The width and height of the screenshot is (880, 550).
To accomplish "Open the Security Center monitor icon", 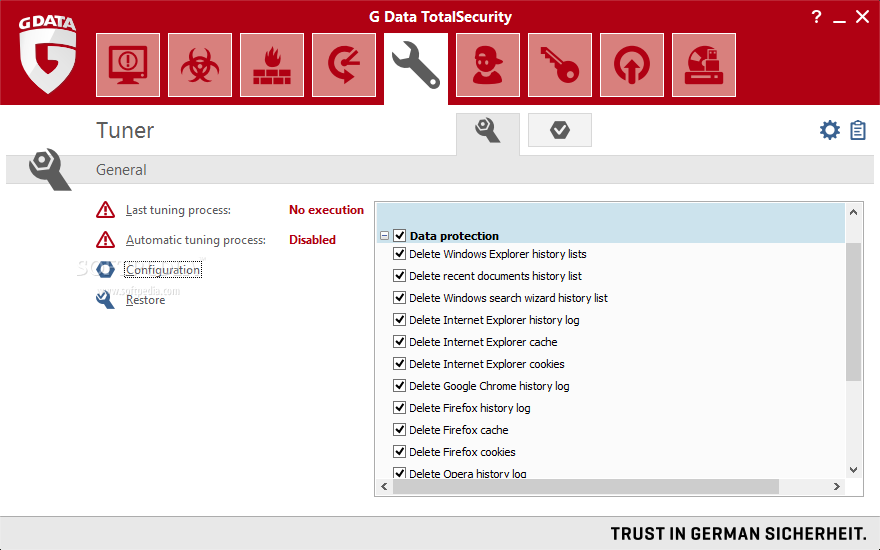I will click(x=128, y=65).
